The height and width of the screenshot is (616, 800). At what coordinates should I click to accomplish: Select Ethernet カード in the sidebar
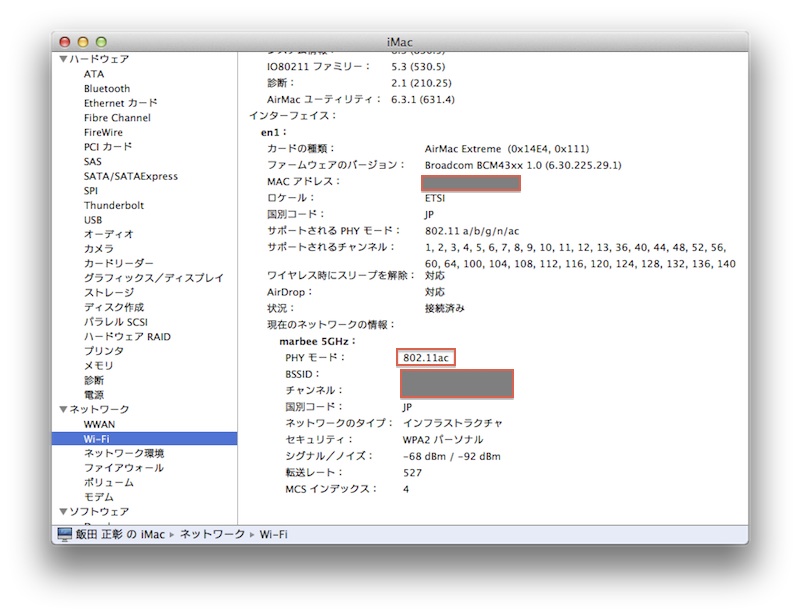click(x=120, y=103)
